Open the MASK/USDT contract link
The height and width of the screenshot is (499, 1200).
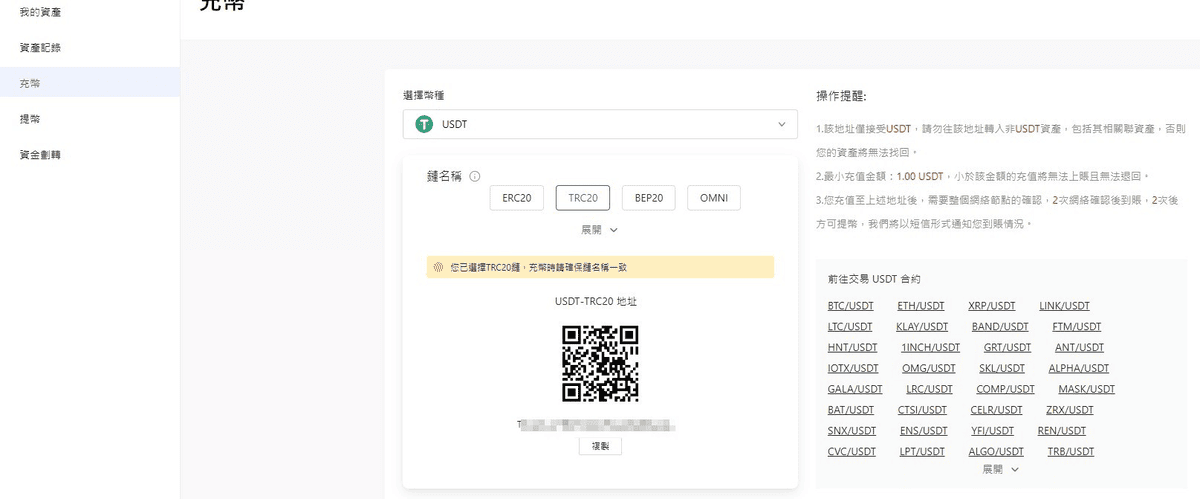pyautogui.click(x=1086, y=390)
